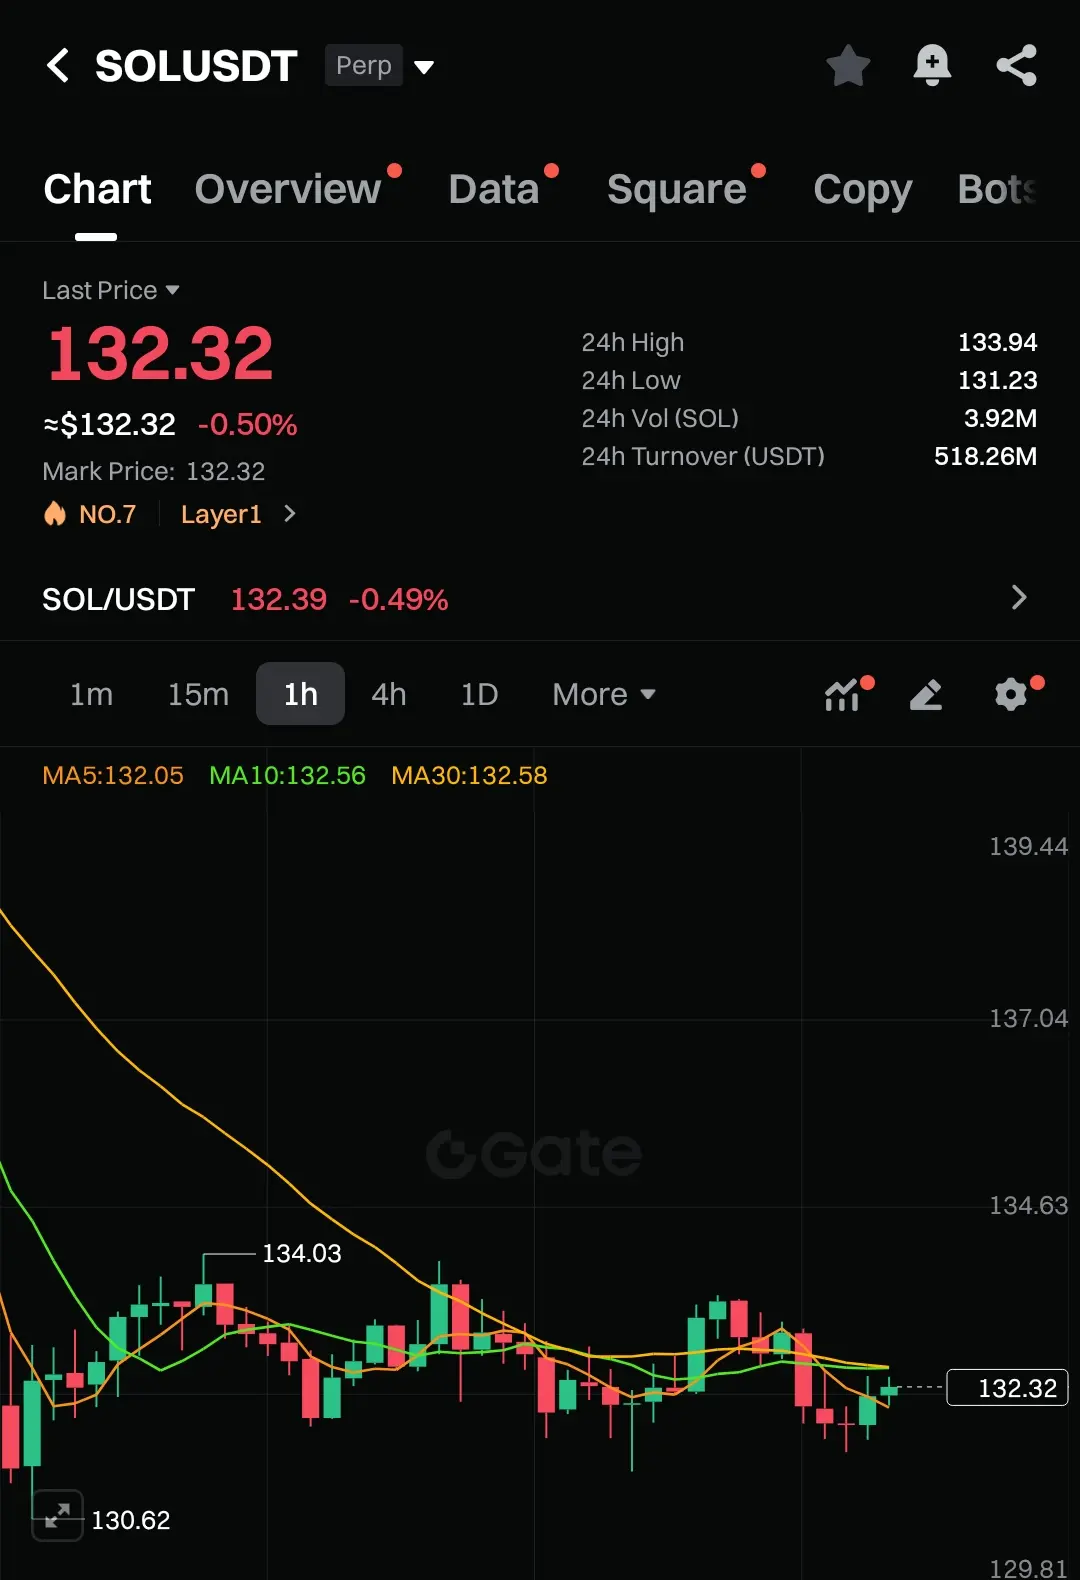
Task: Tap the 24h Low value 131.23
Action: click(x=997, y=380)
